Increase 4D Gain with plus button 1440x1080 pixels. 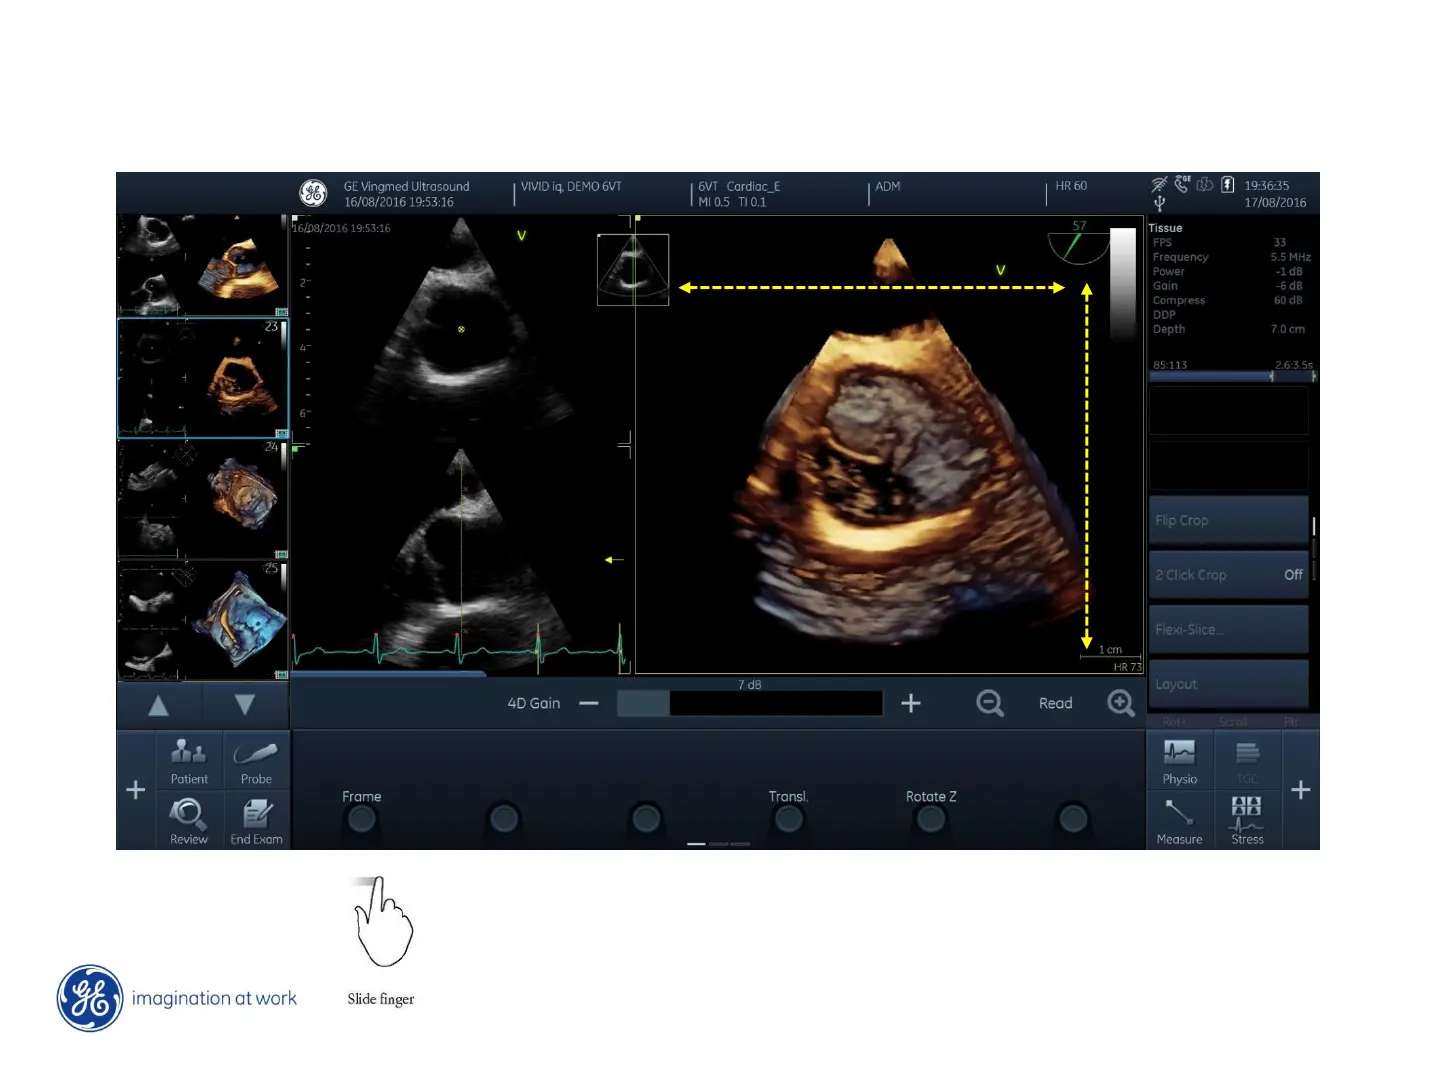[x=910, y=703]
